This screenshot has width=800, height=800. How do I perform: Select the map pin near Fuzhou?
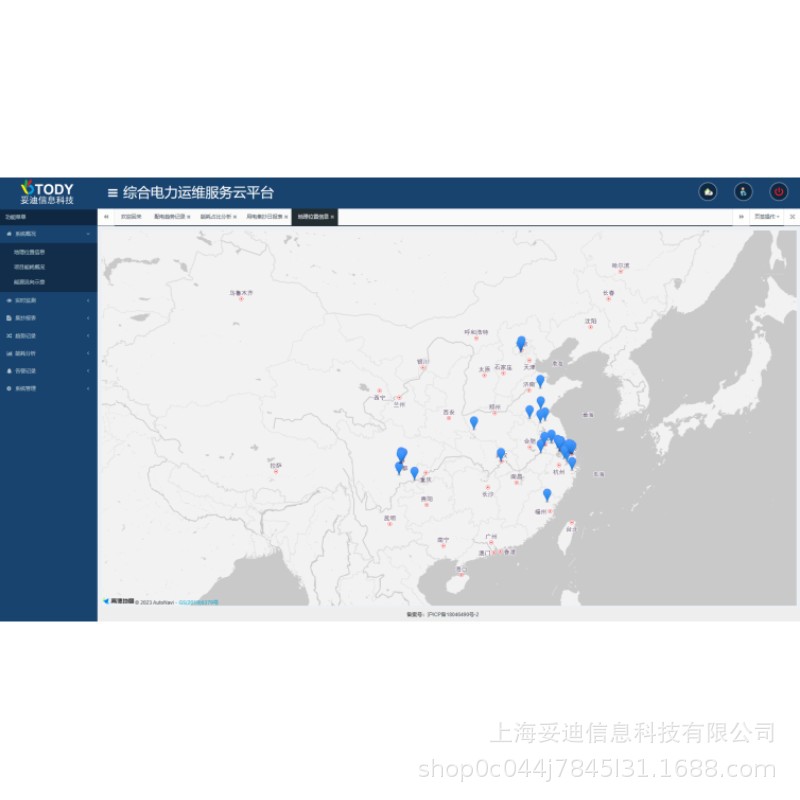click(x=547, y=495)
